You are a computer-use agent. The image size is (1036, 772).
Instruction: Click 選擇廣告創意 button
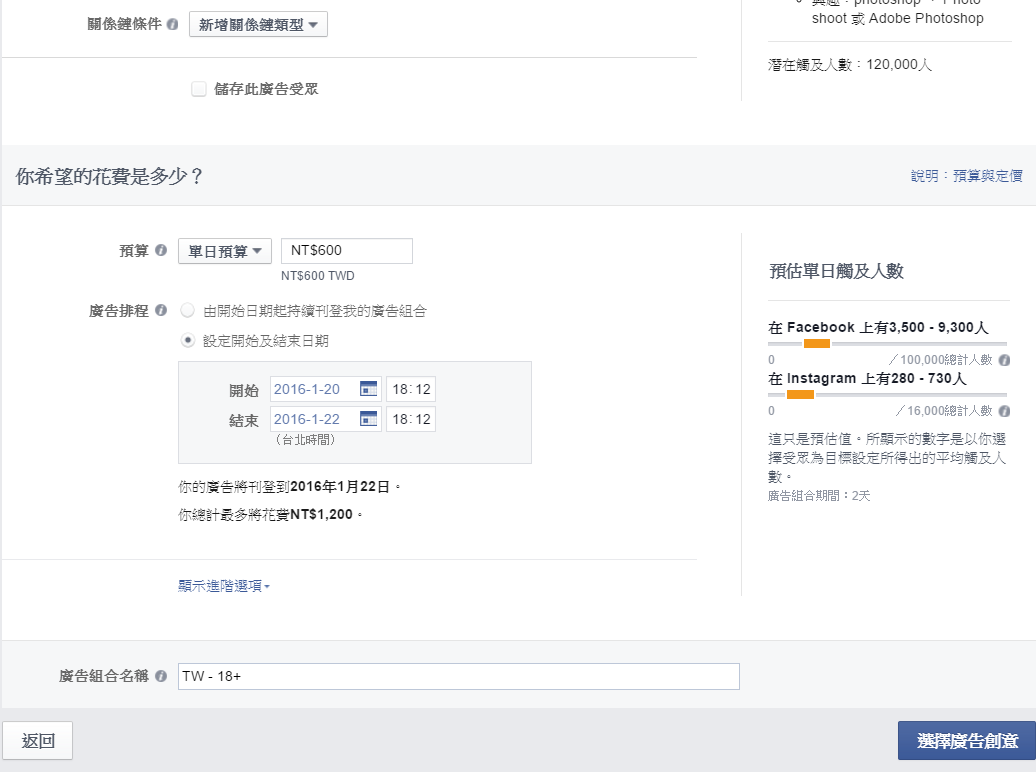click(966, 741)
